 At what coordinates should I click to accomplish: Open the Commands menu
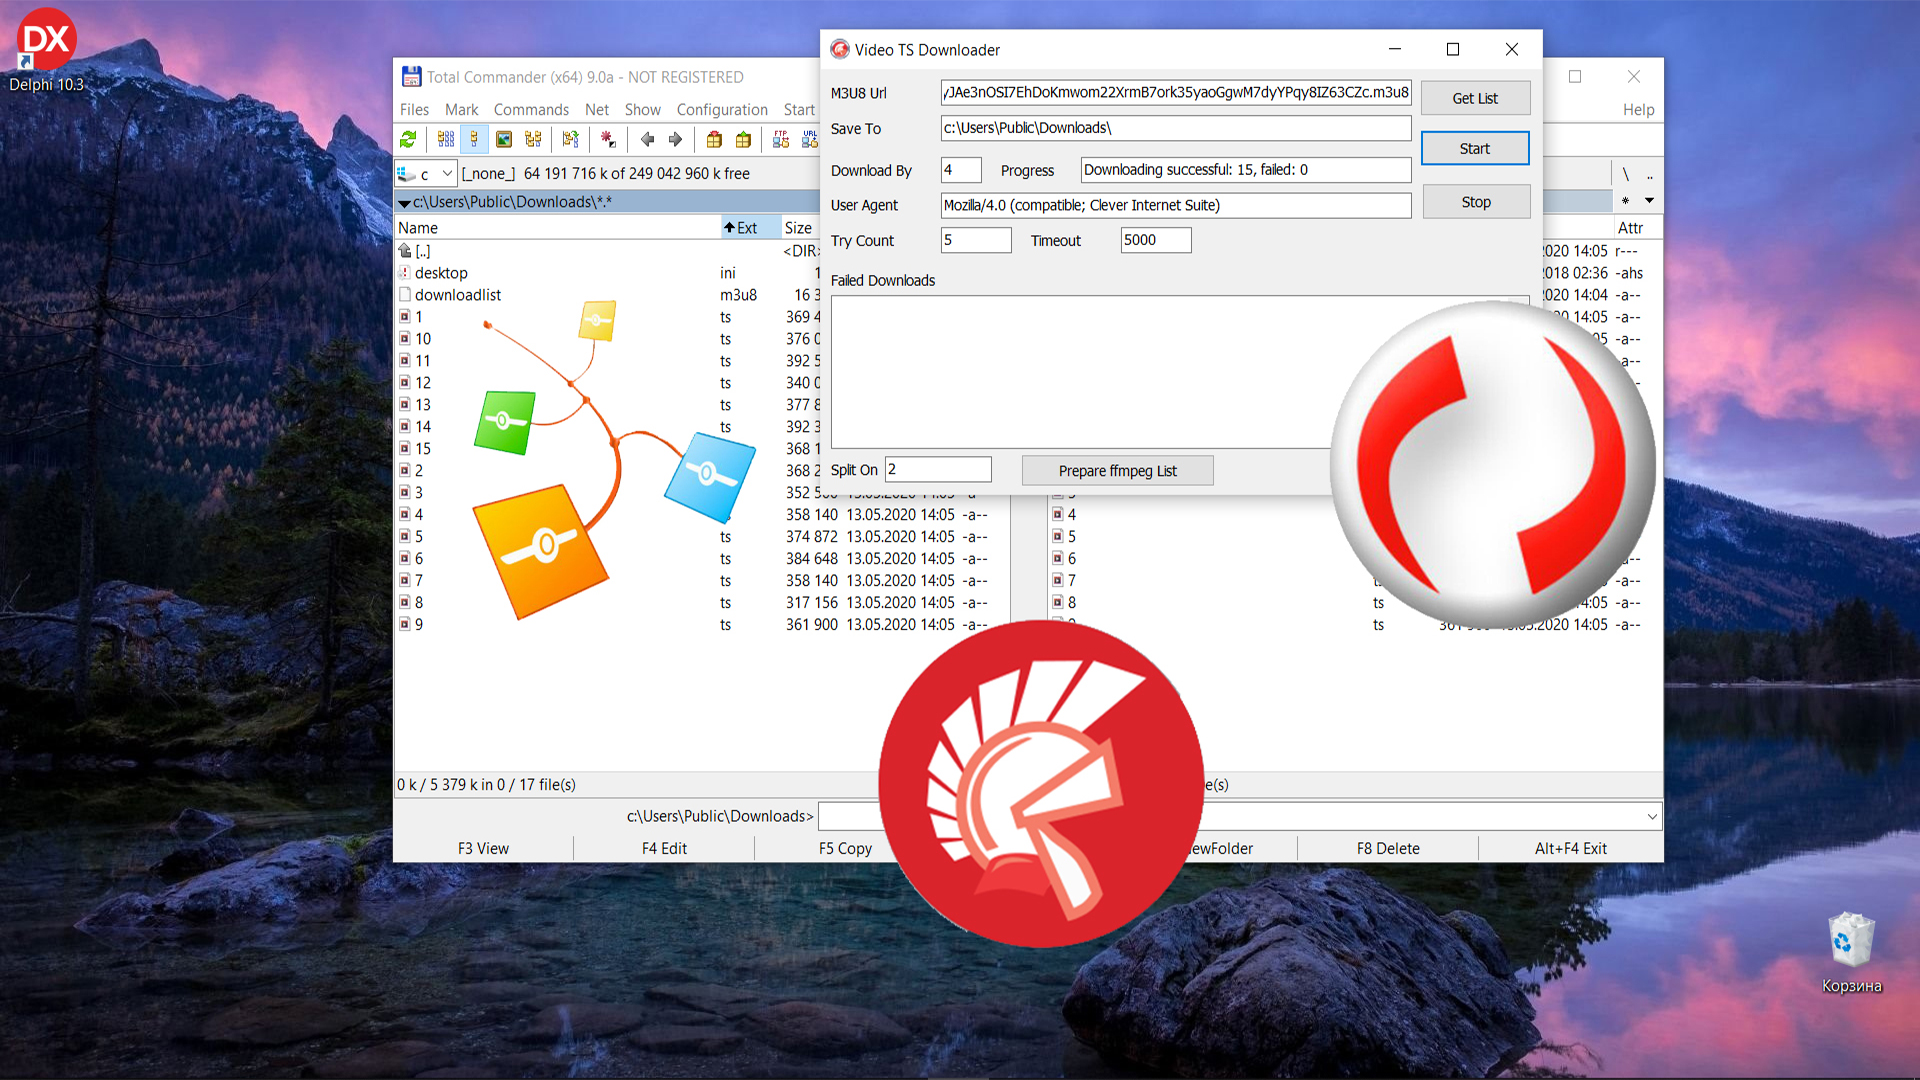tap(530, 110)
